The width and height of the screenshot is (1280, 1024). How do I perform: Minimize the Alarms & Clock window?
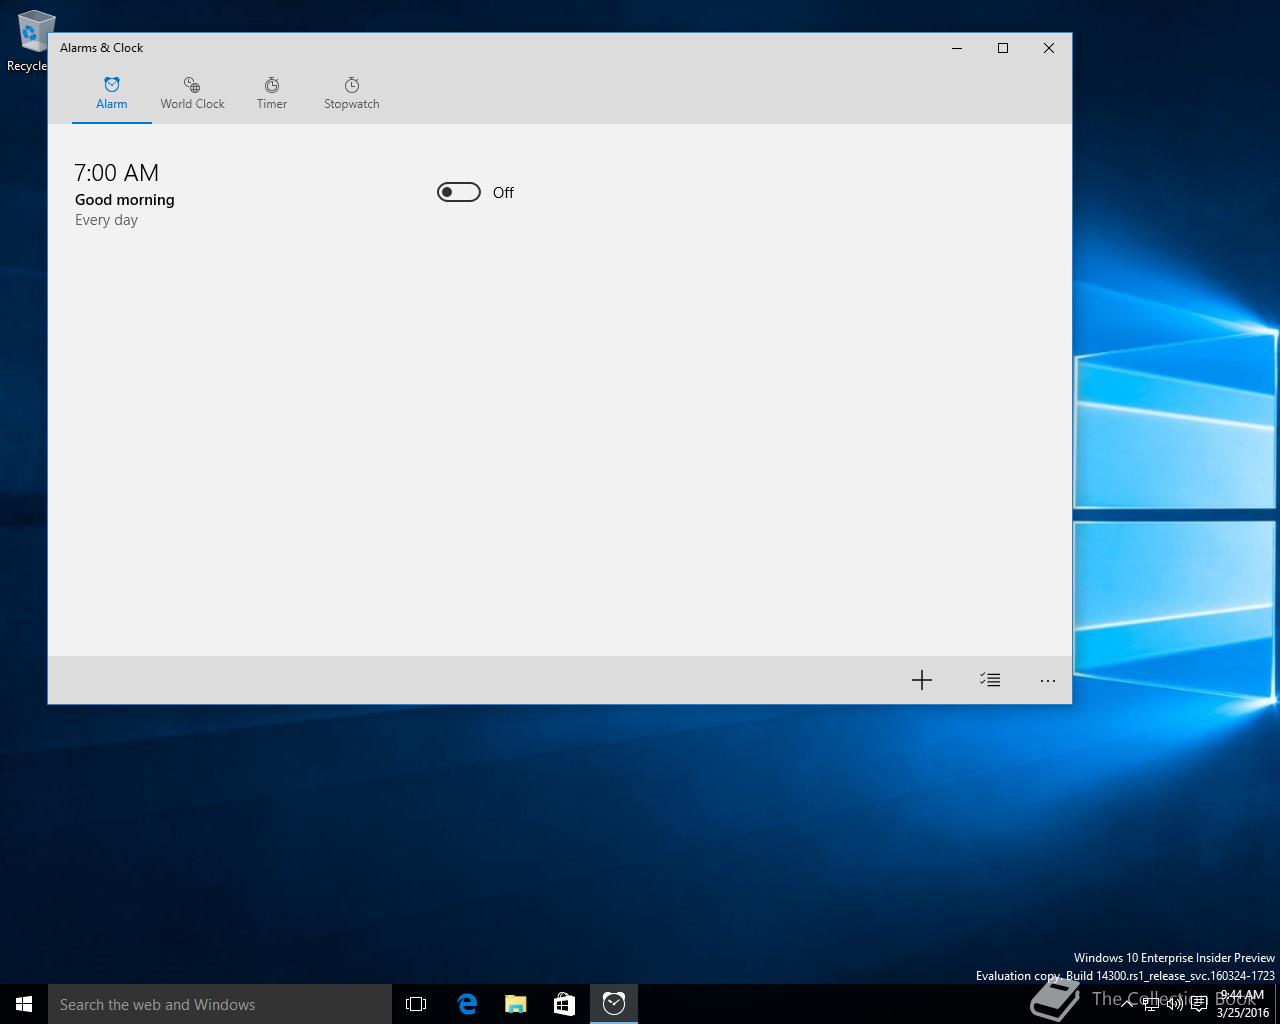956,48
